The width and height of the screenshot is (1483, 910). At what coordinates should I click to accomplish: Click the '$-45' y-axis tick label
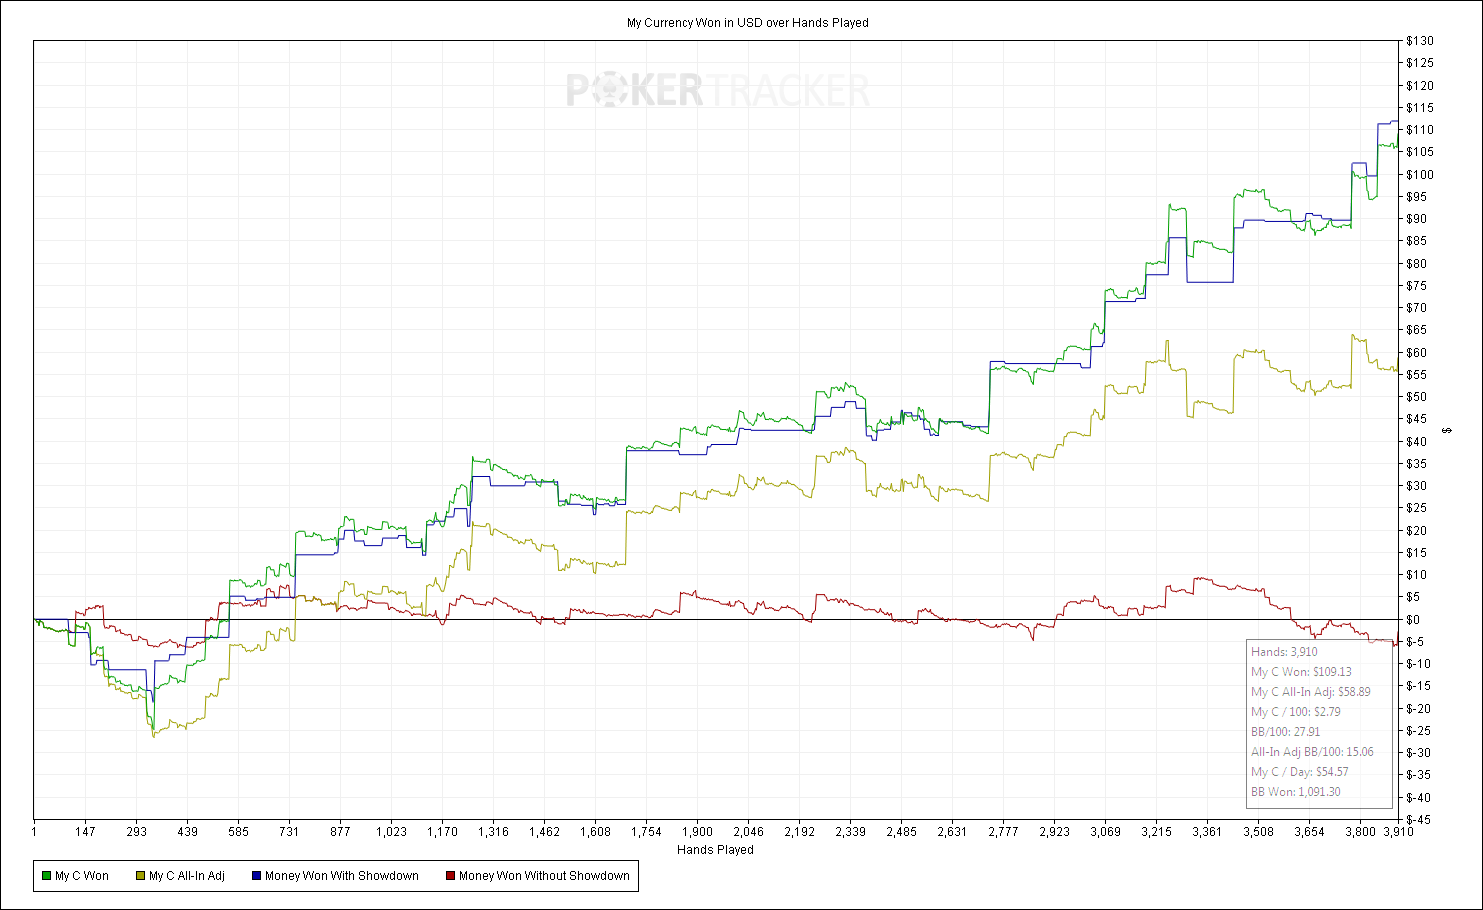click(x=1418, y=820)
